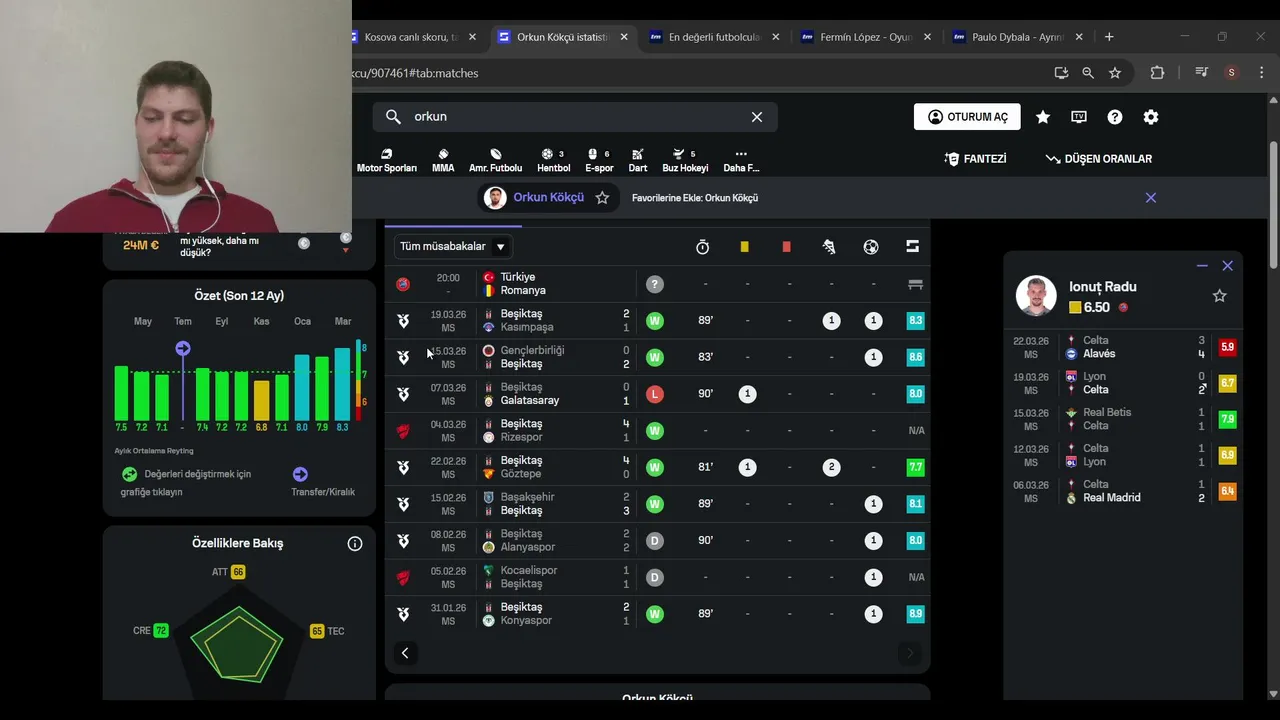This screenshot has height=720, width=1280.
Task: Open the Beşiktaş vs Galatasaray match
Action: click(657, 394)
